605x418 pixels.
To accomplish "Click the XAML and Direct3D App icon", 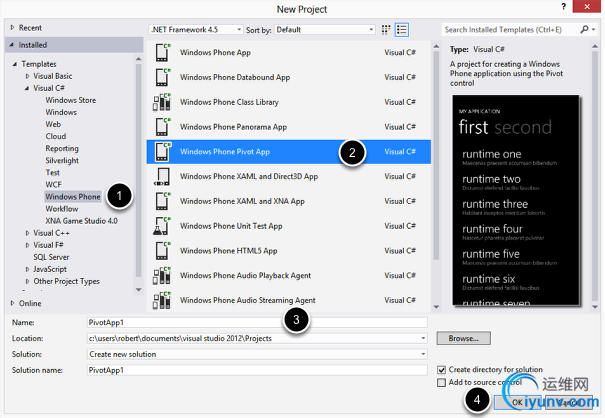I will coord(162,176).
